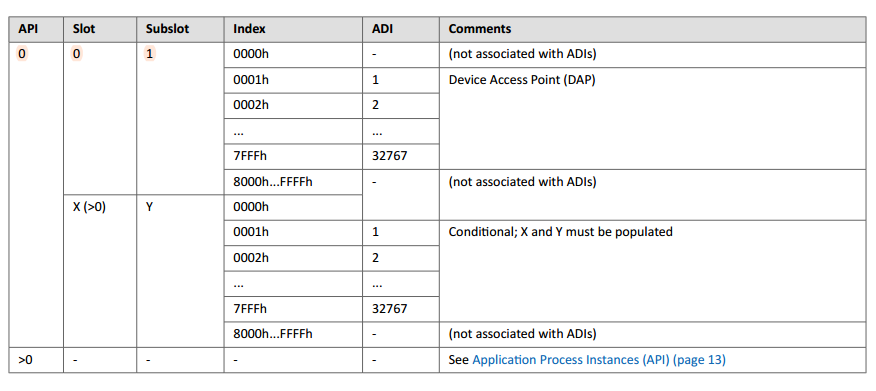Select the >0 API cell in last row

coord(25,360)
